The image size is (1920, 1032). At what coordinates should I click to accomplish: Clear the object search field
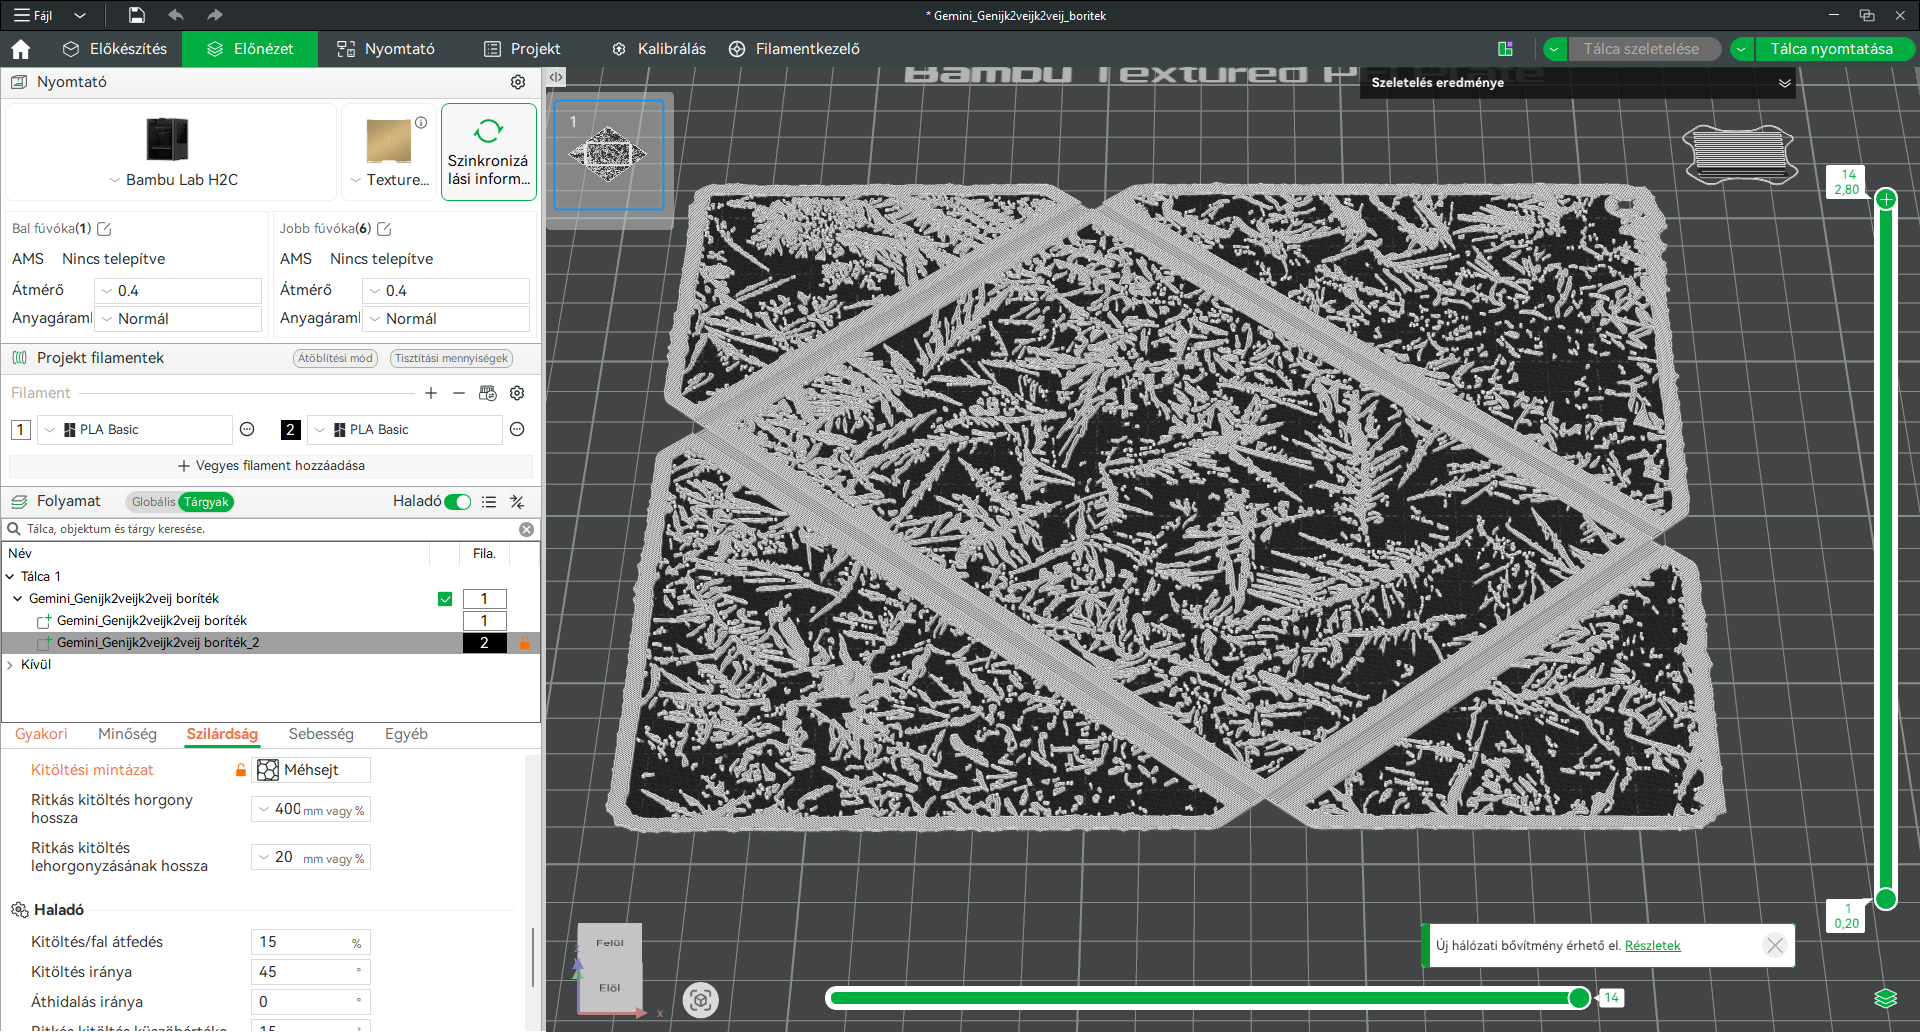(x=526, y=529)
